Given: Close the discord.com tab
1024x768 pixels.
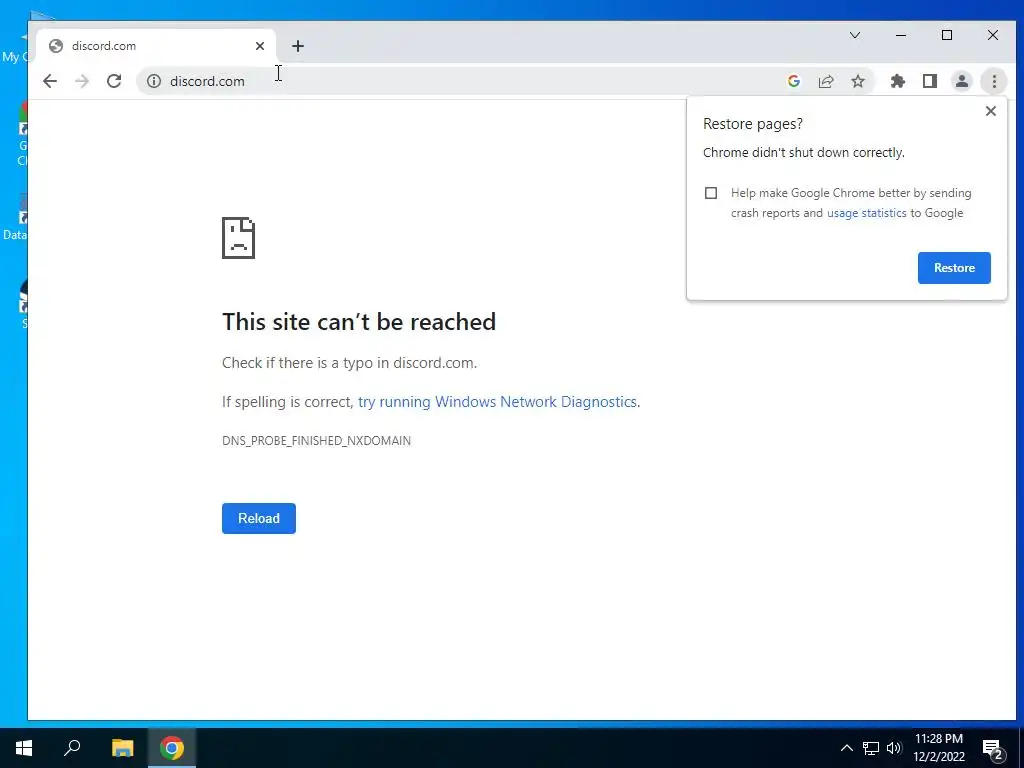Looking at the screenshot, I should [260, 46].
